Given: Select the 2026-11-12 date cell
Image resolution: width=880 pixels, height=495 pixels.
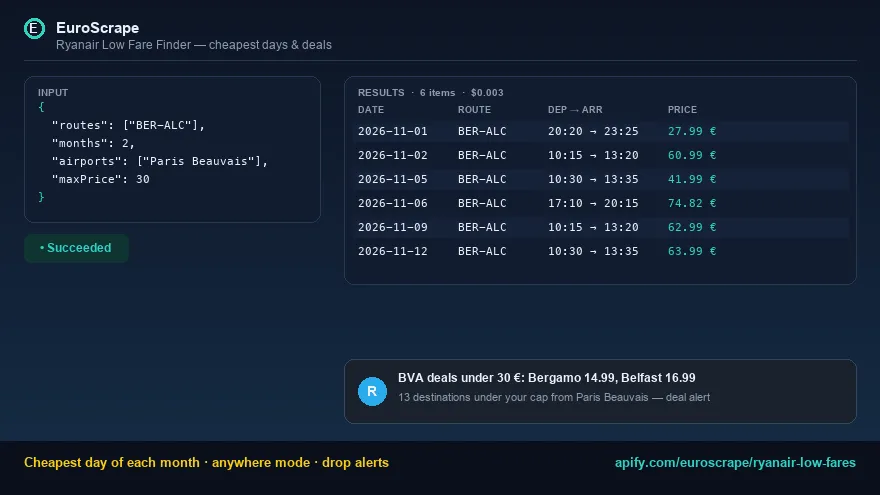Looking at the screenshot, I should point(393,251).
